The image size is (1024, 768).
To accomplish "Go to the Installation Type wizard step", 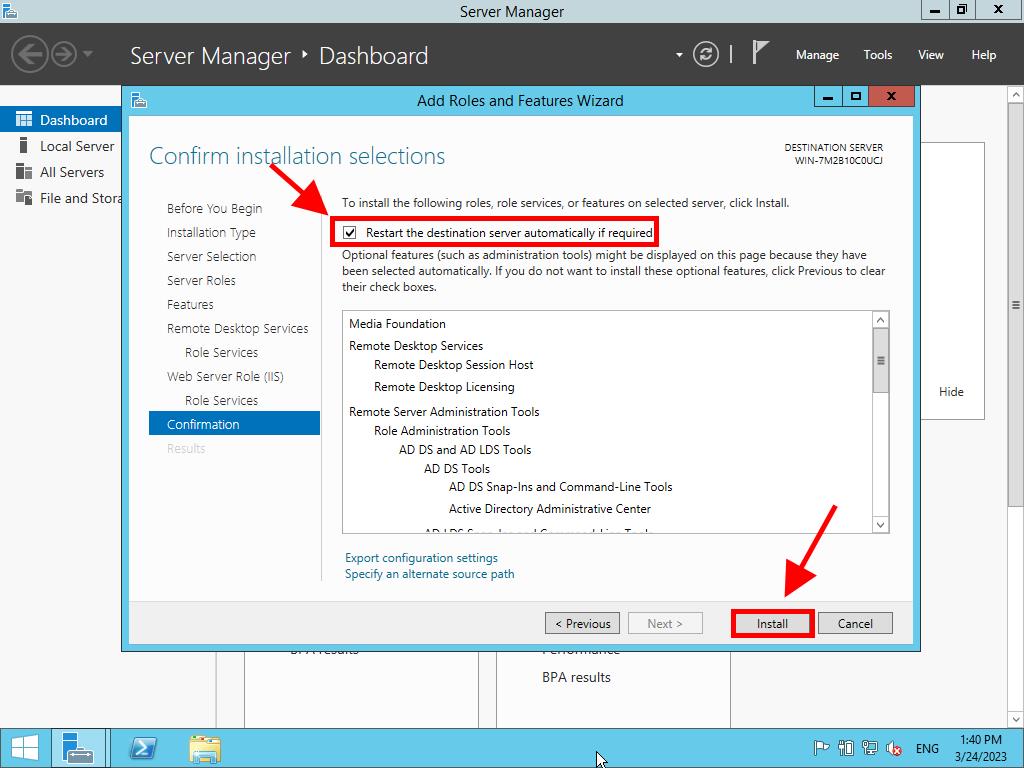I will (211, 232).
